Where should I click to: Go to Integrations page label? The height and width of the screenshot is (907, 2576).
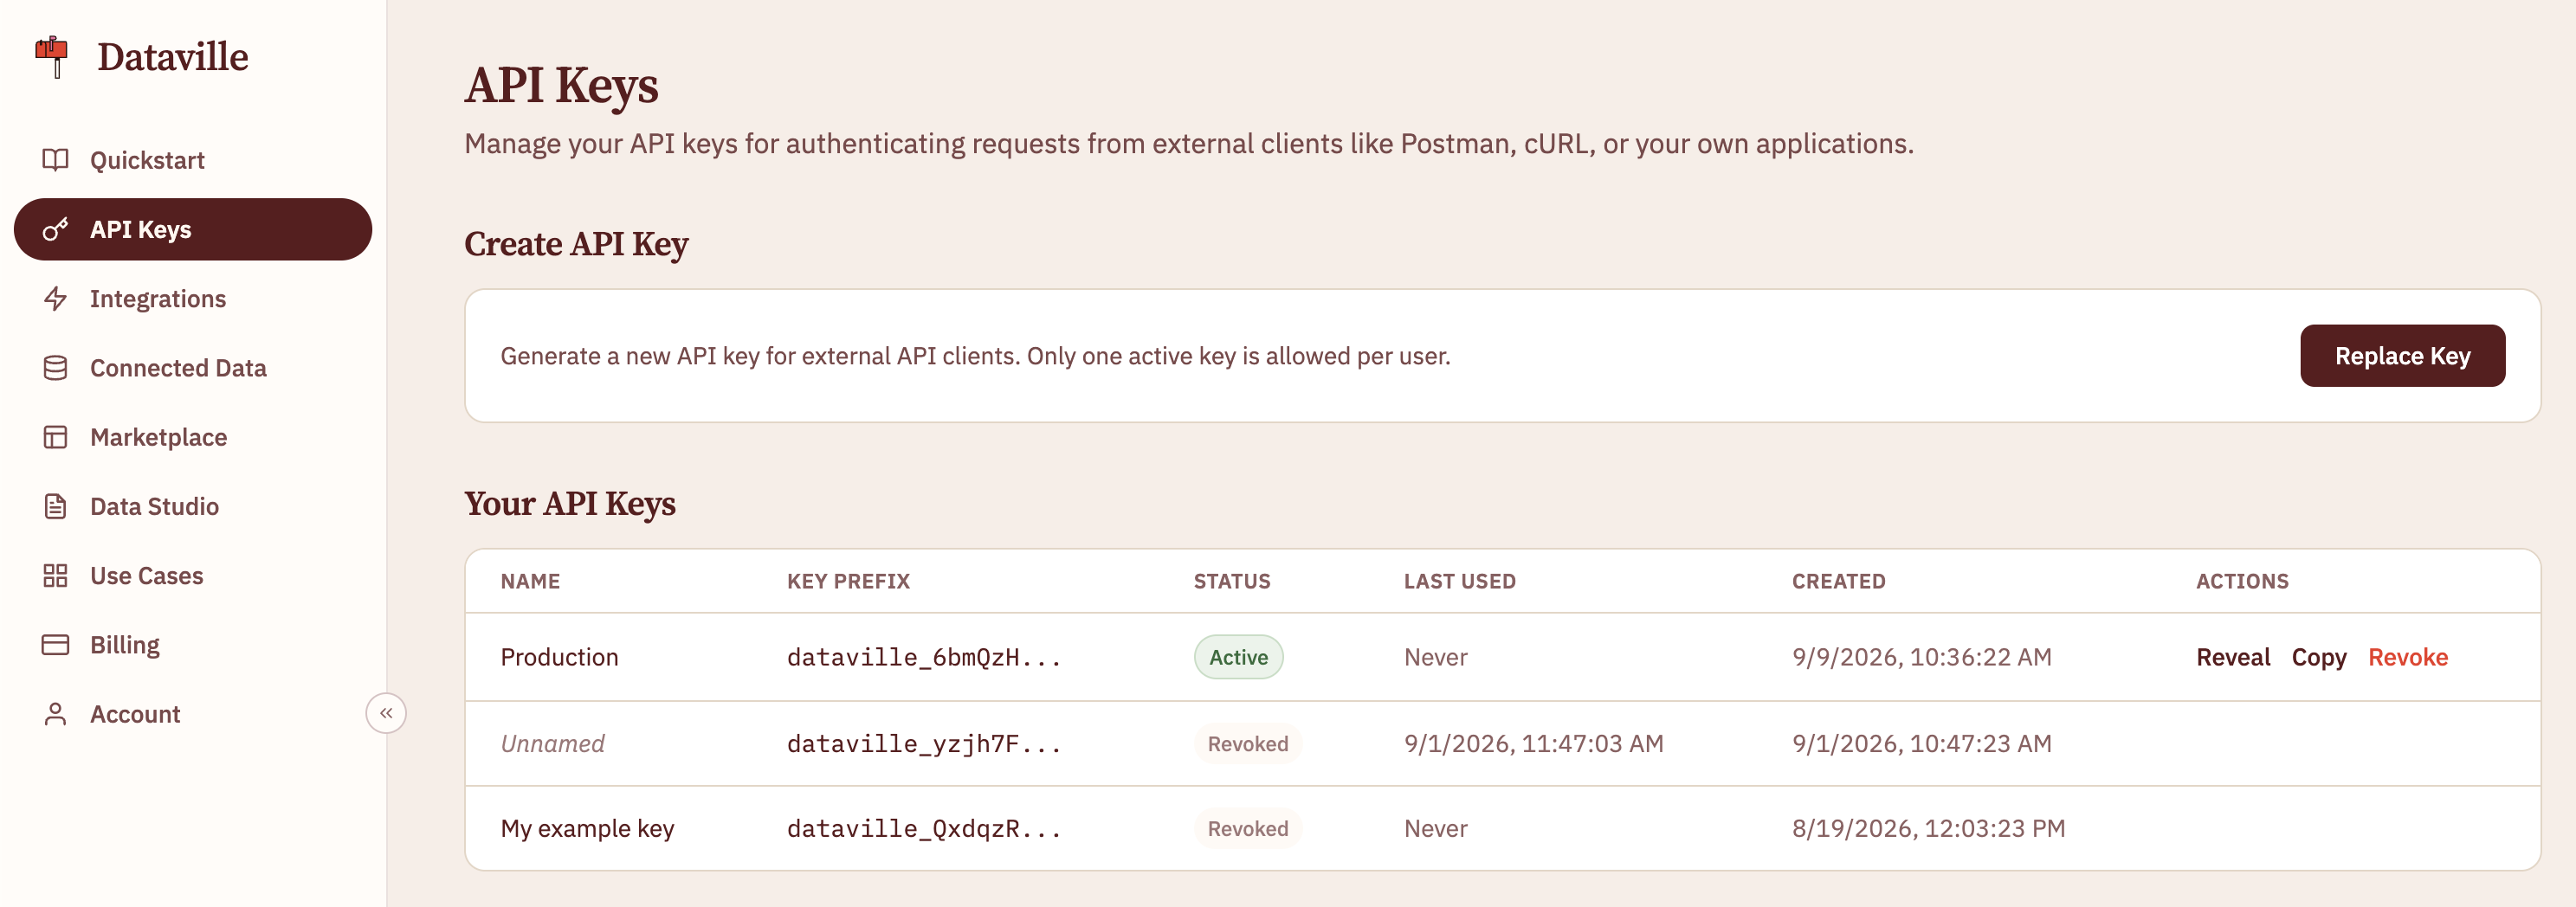(158, 298)
